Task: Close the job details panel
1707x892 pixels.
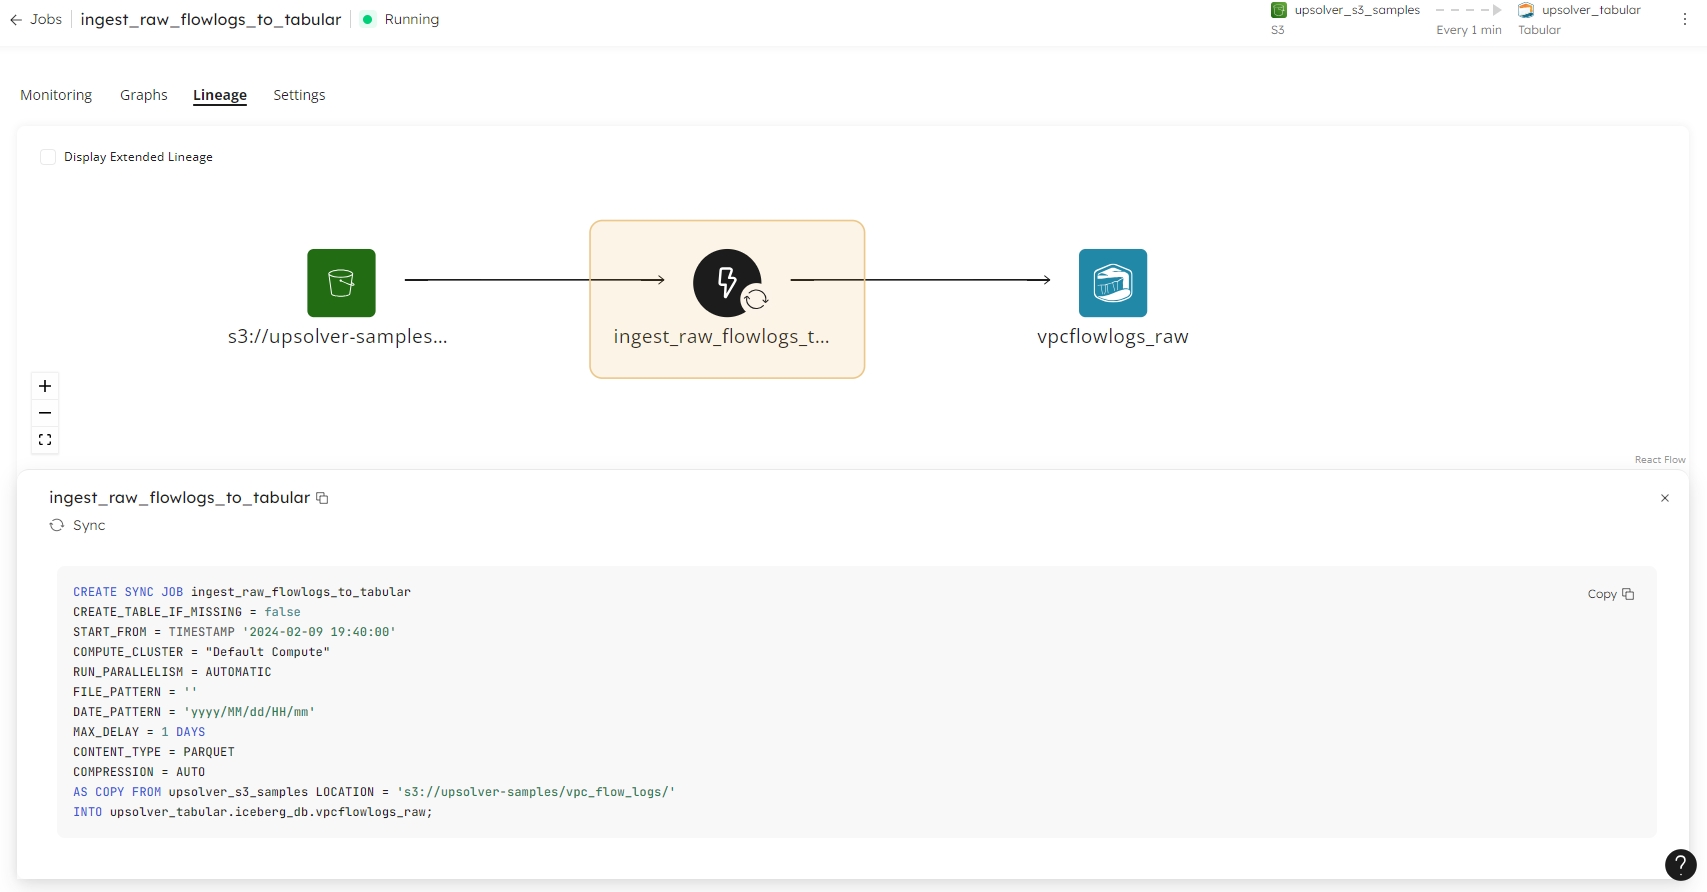Action: pos(1665,498)
